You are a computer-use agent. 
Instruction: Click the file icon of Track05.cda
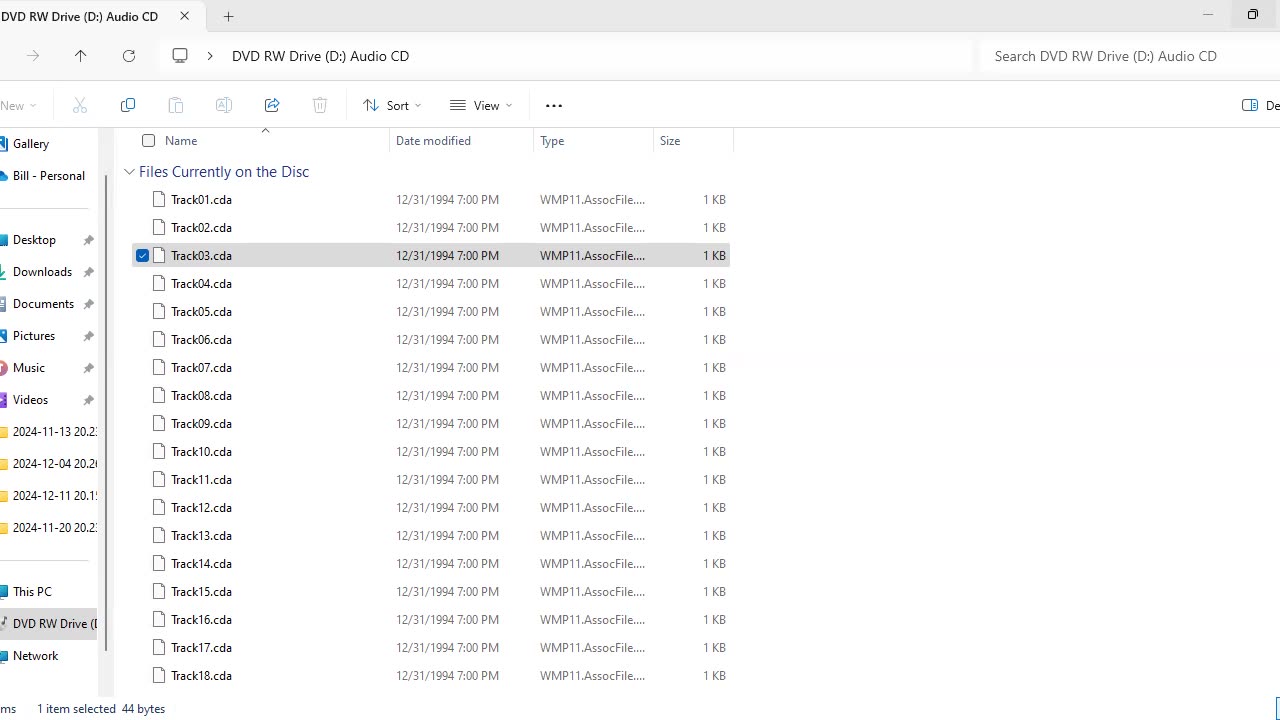point(158,311)
